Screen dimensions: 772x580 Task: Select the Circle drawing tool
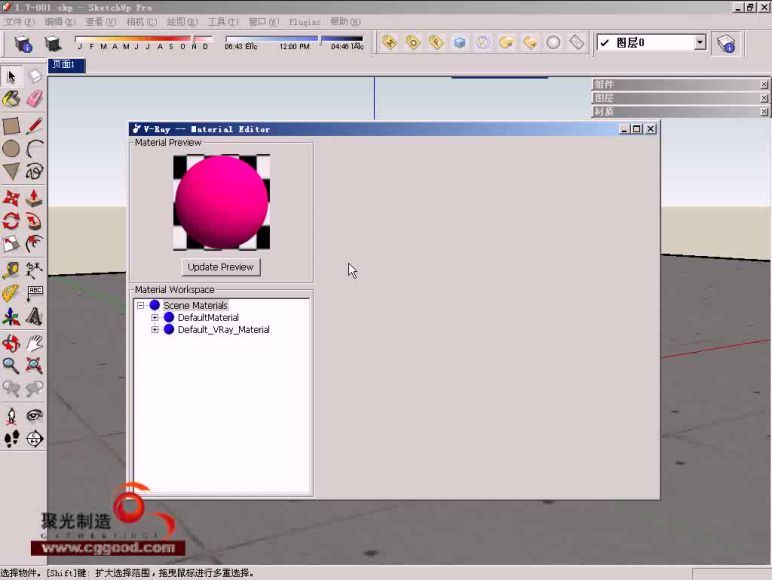coord(11,148)
